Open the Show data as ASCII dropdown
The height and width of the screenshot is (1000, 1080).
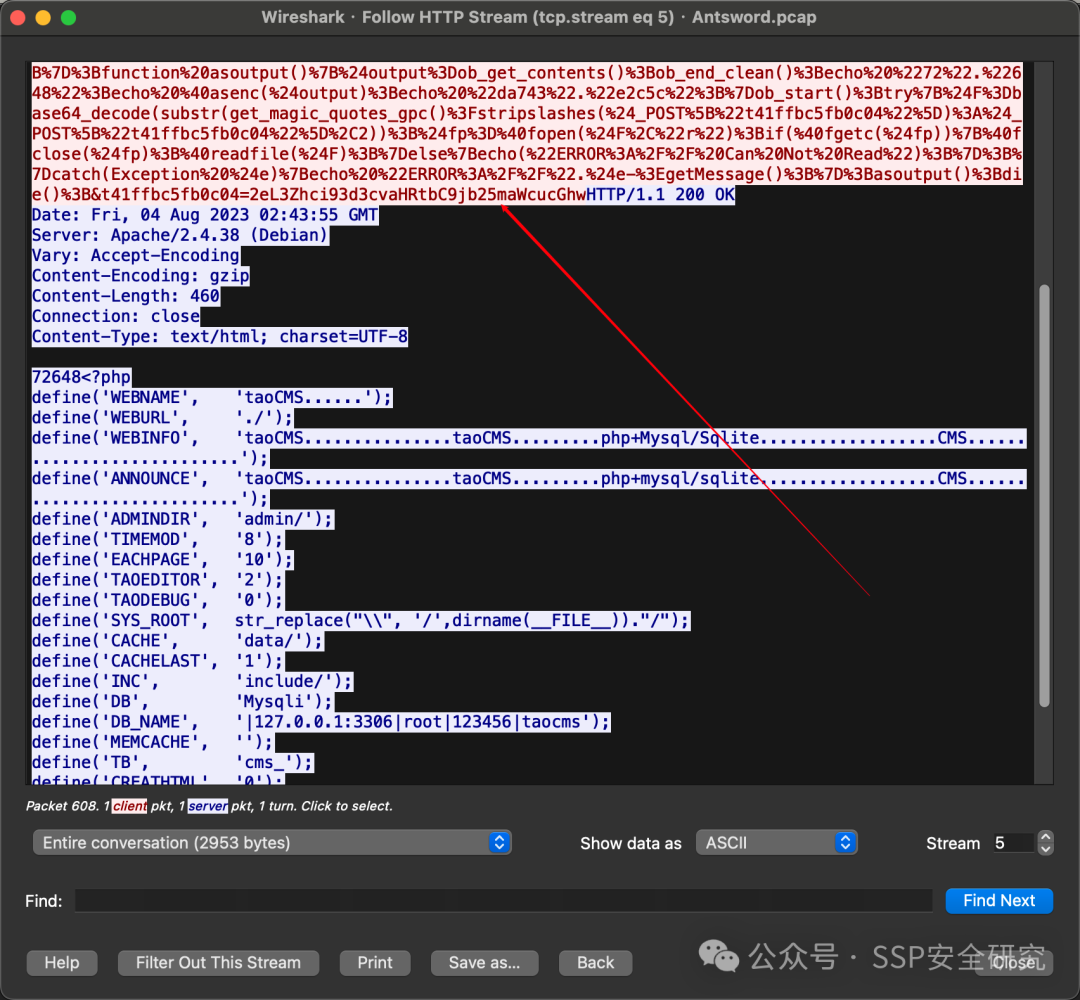776,842
